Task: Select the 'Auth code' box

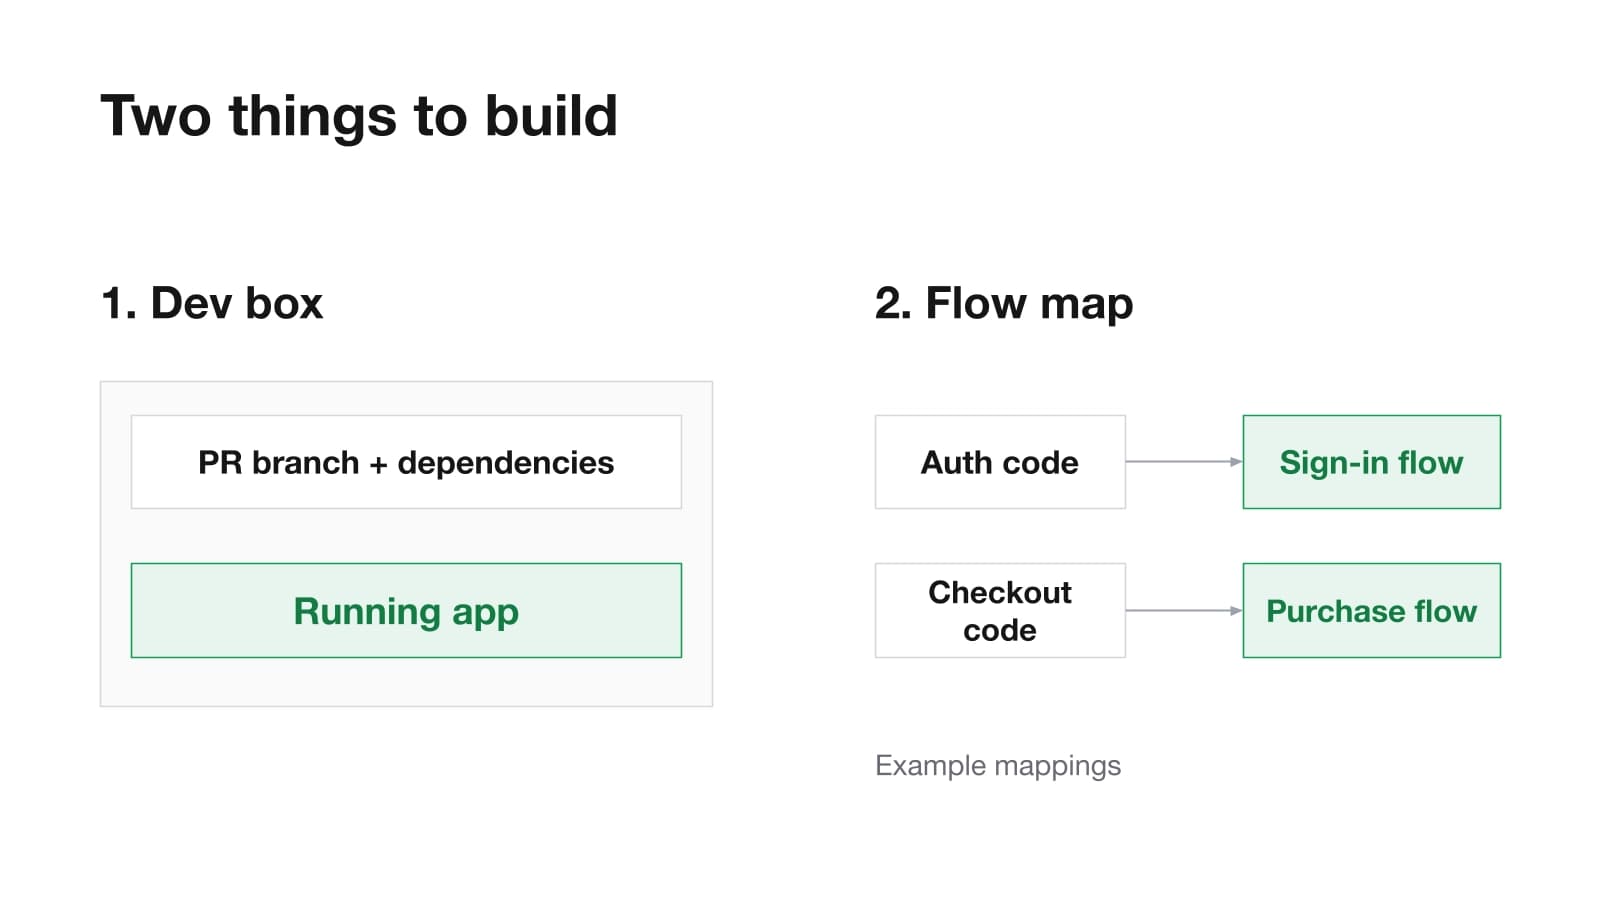Action: click(1000, 462)
